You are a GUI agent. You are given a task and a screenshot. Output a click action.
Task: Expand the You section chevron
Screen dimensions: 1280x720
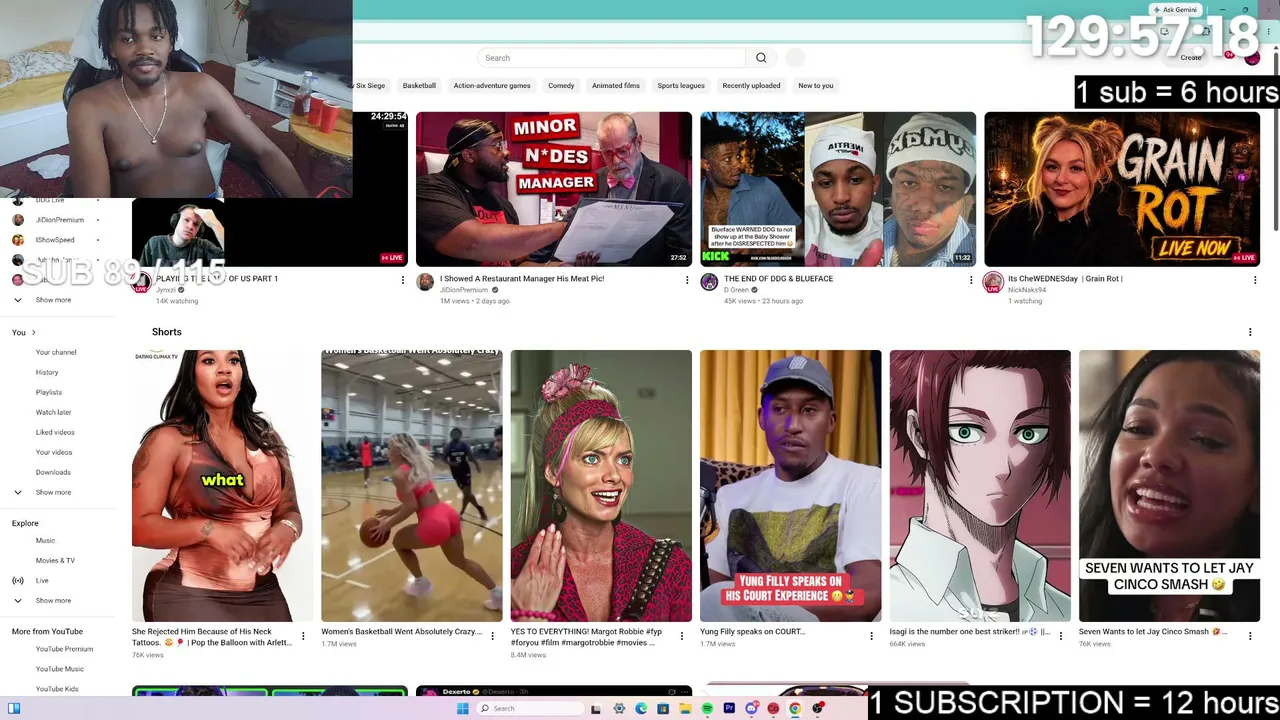click(33, 332)
